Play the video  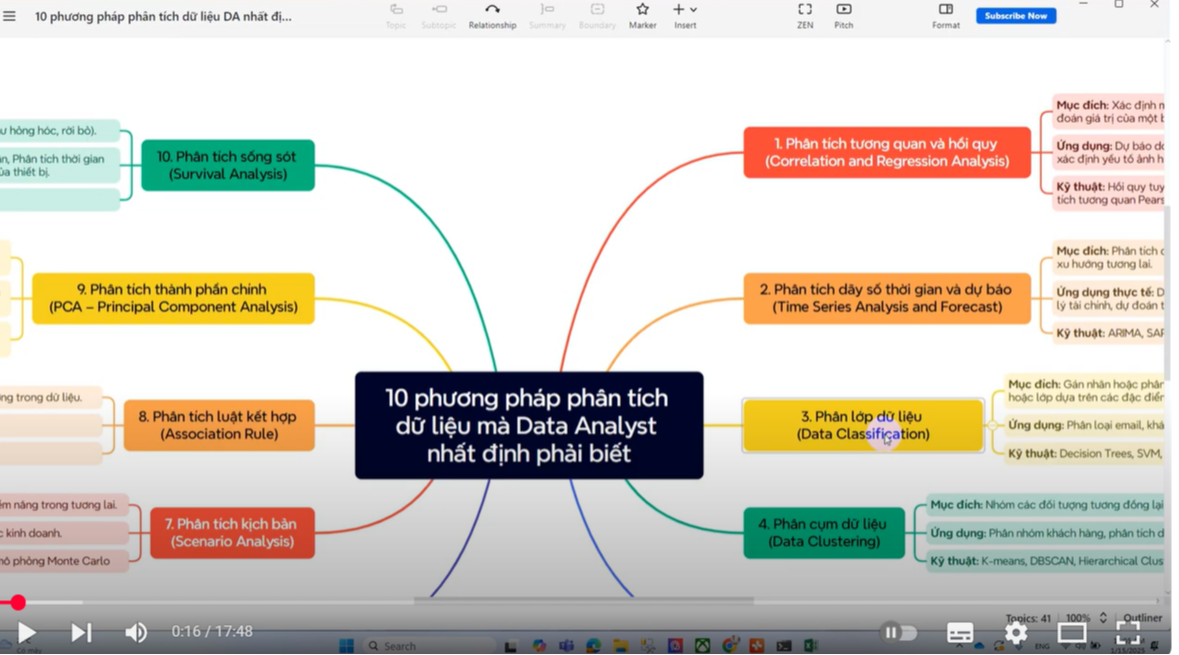[27, 632]
